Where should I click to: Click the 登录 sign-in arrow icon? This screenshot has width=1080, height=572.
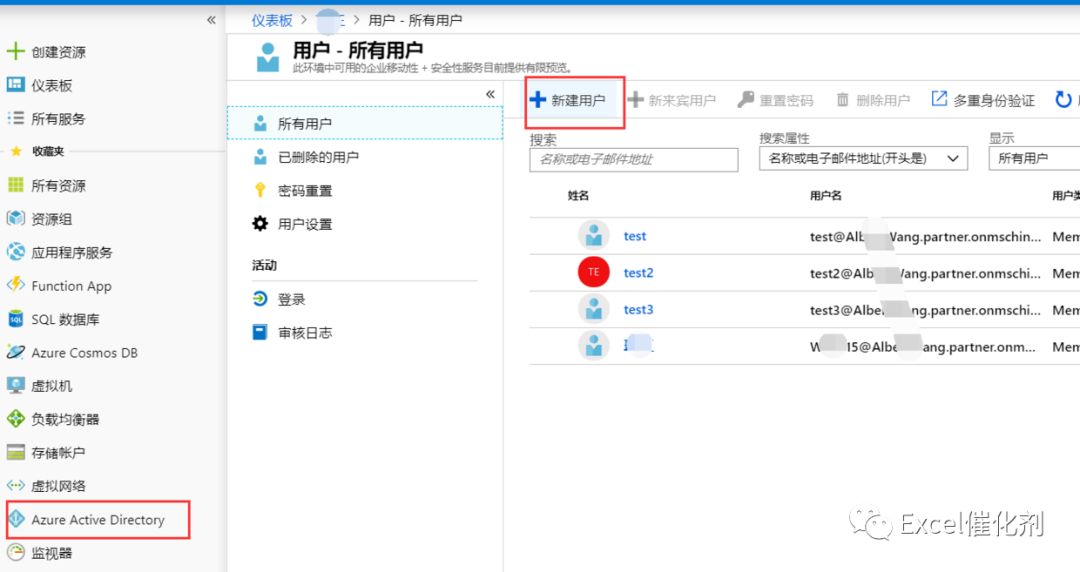click(x=260, y=298)
